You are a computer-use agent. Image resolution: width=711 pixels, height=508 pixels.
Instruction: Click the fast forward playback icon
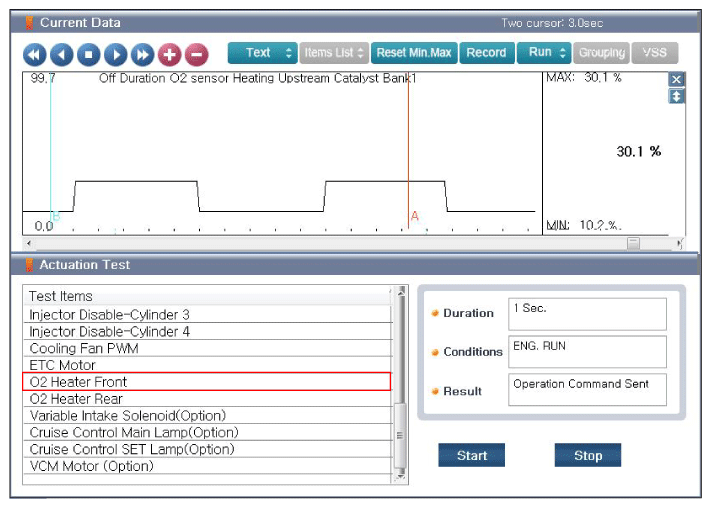pyautogui.click(x=143, y=54)
